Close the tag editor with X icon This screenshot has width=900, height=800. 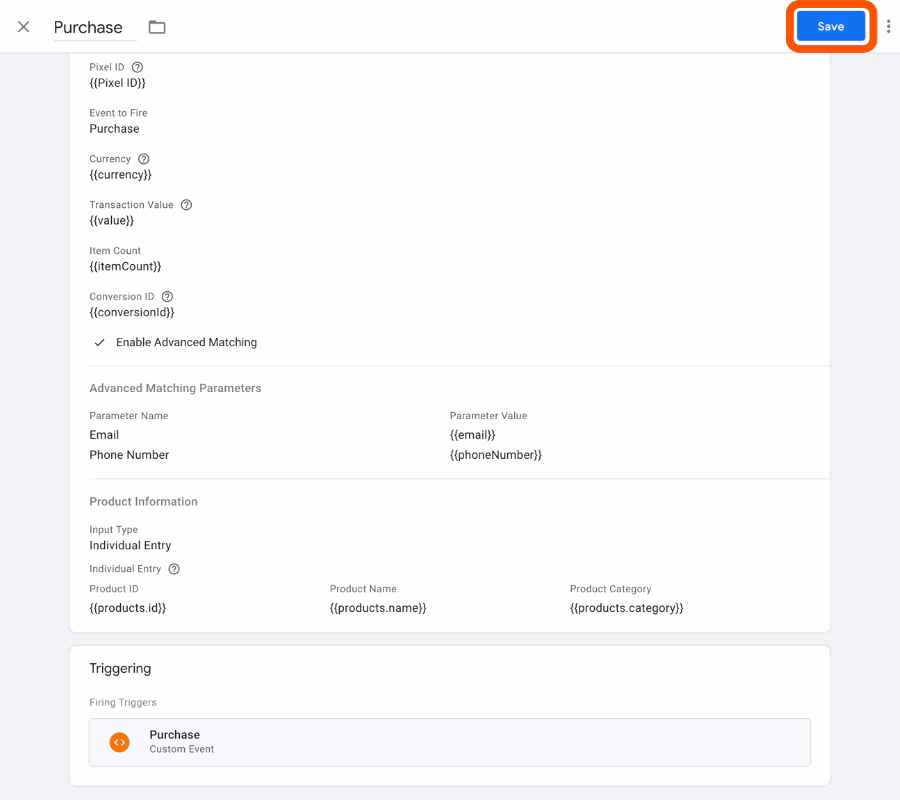pos(24,27)
